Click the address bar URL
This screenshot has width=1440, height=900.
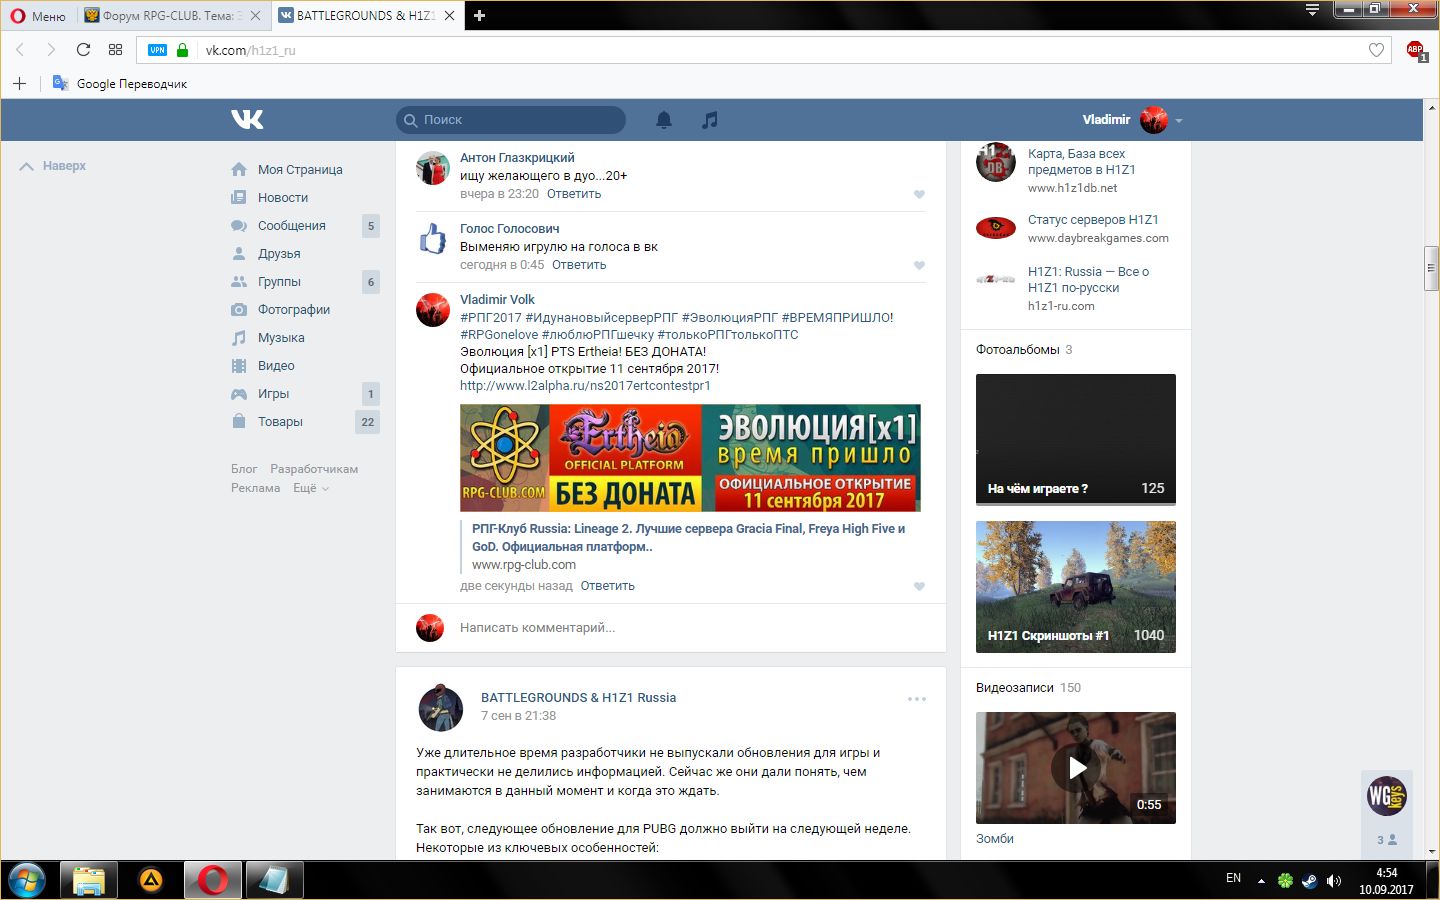click(x=251, y=50)
